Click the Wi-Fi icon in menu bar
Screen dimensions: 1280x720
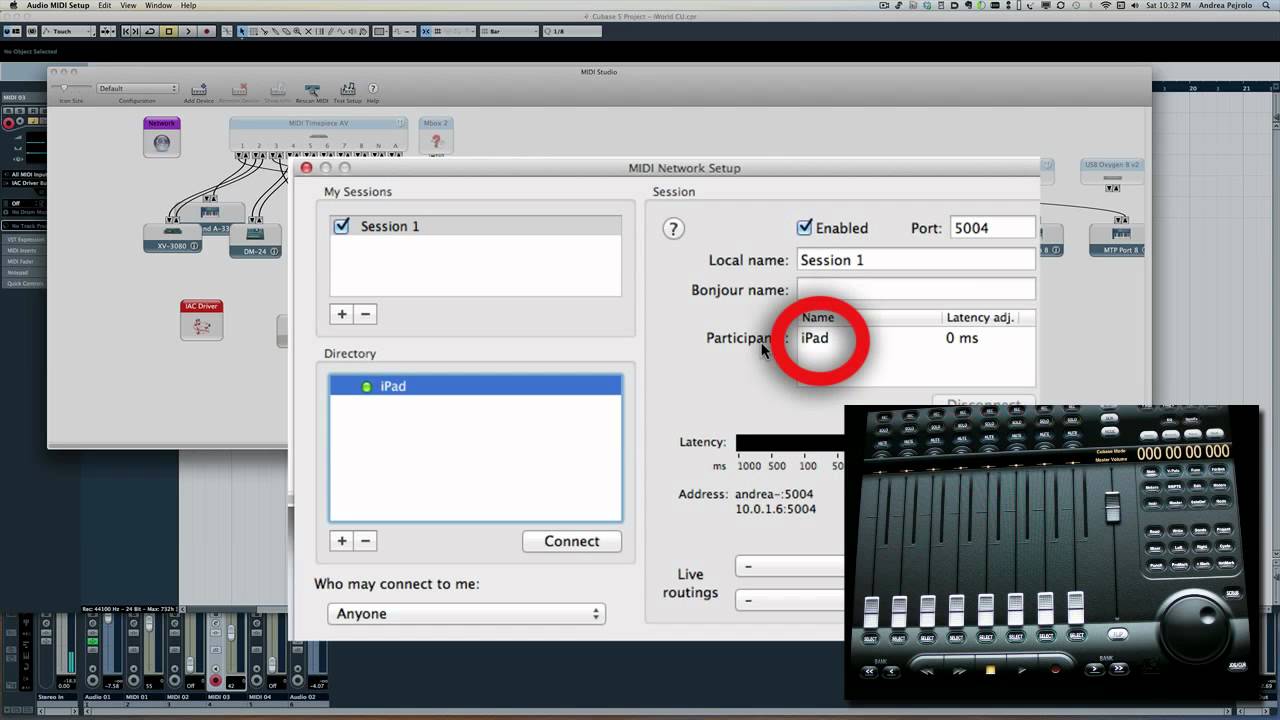tap(1106, 6)
